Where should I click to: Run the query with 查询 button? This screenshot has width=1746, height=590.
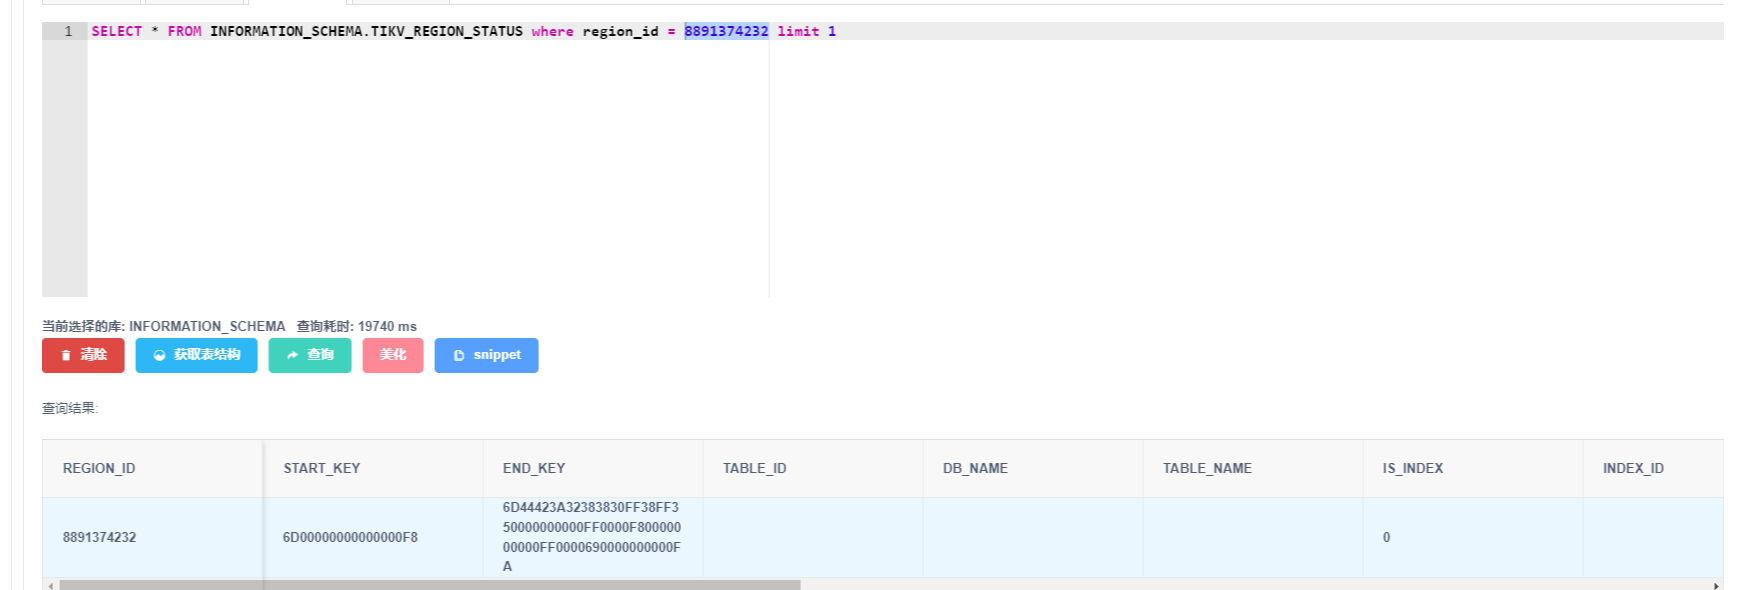click(310, 355)
